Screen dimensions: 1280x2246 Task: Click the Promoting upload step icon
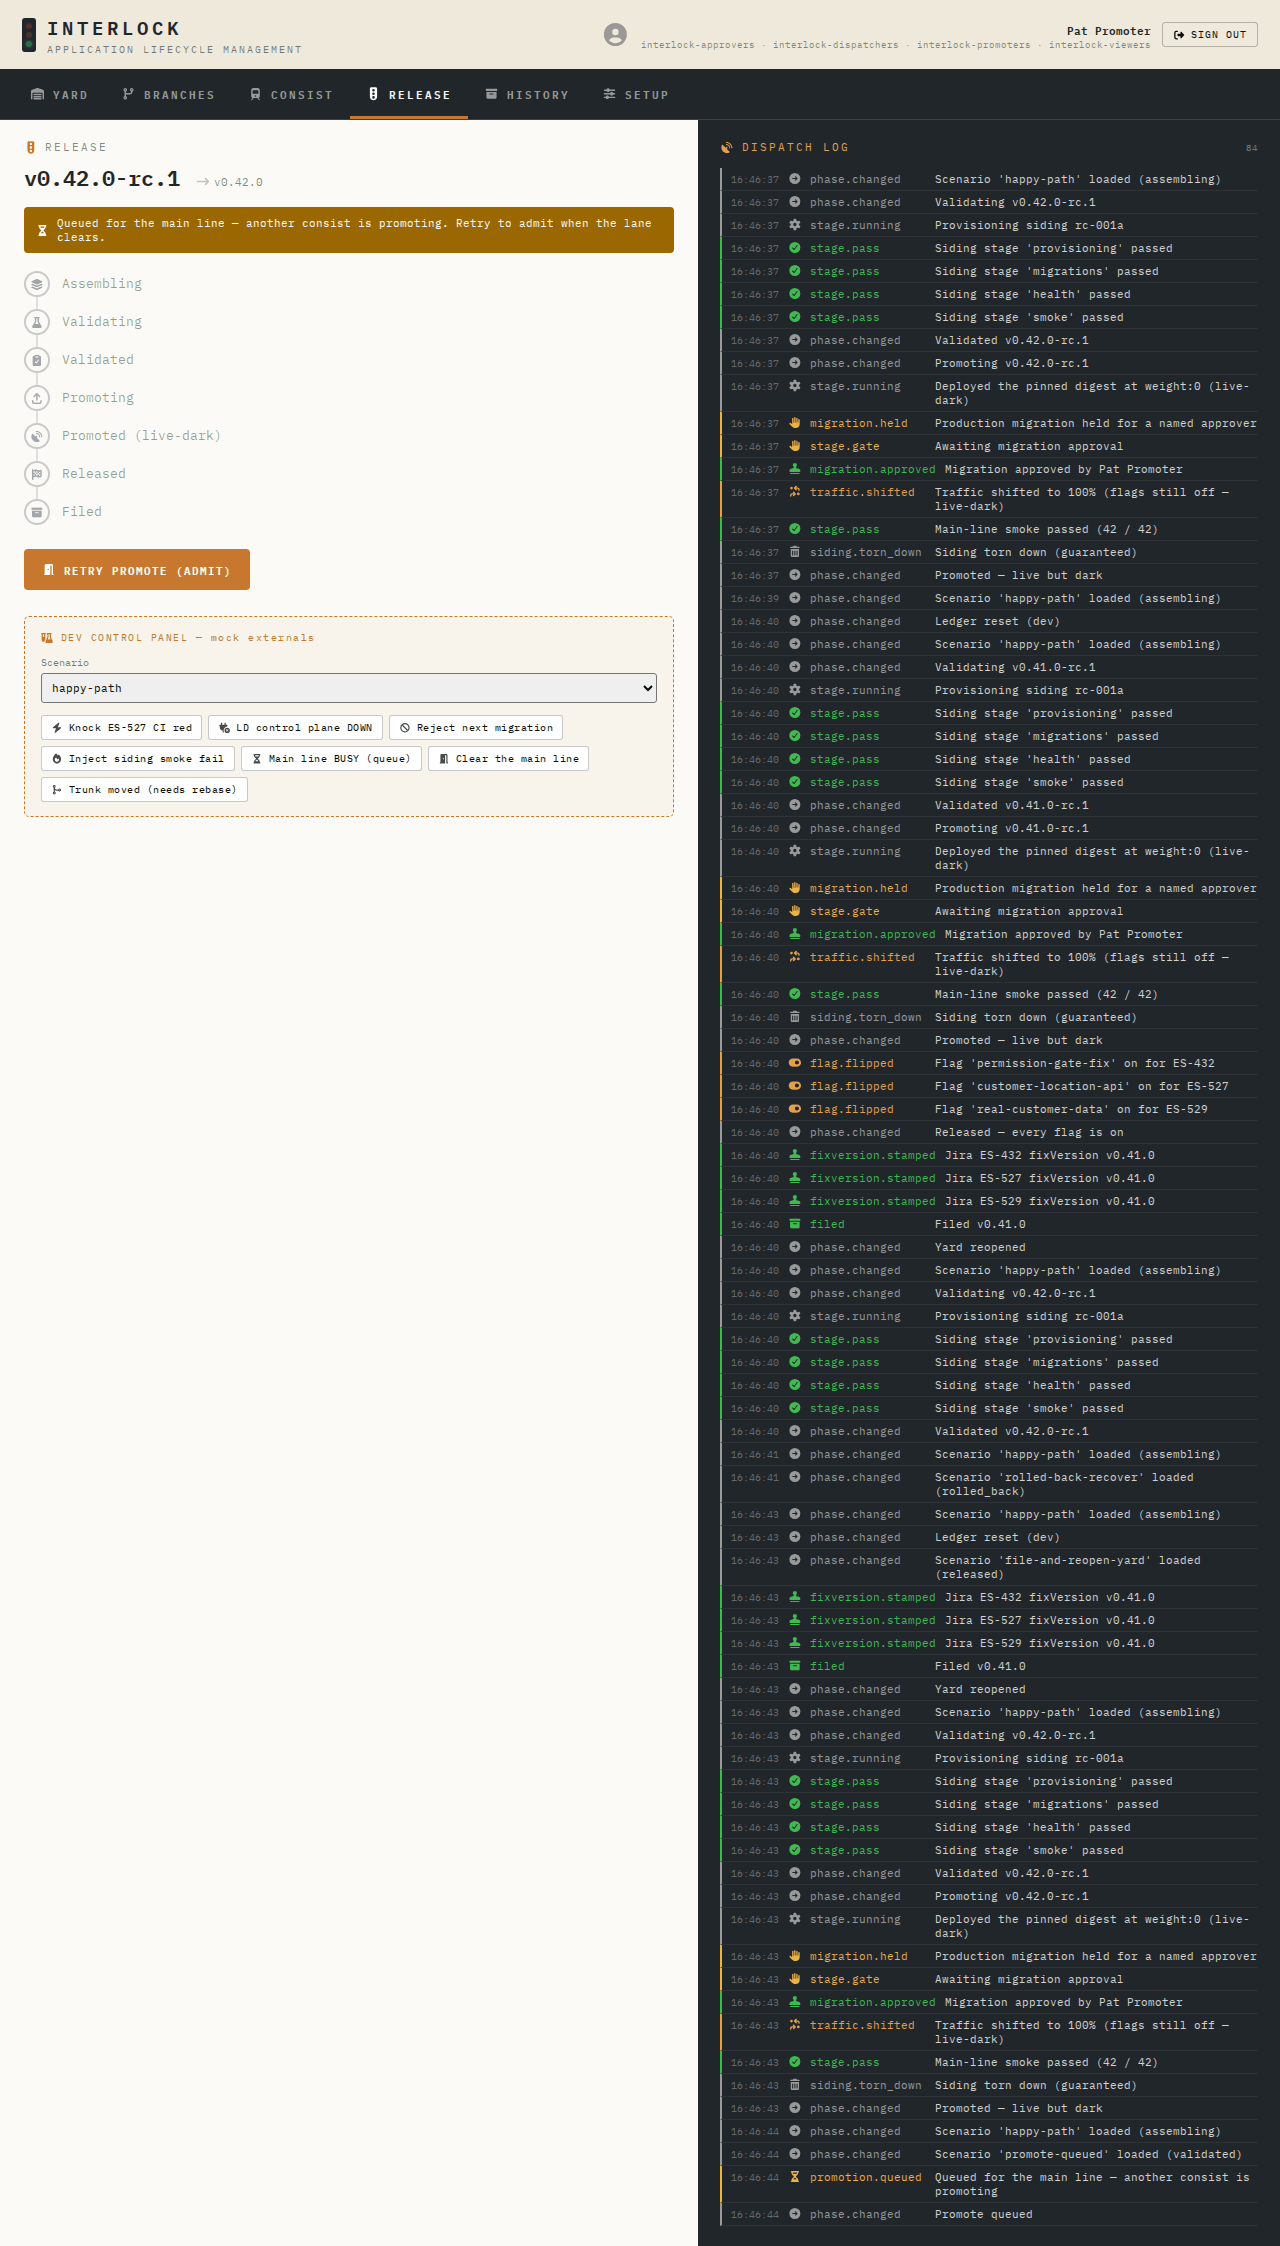[37, 398]
